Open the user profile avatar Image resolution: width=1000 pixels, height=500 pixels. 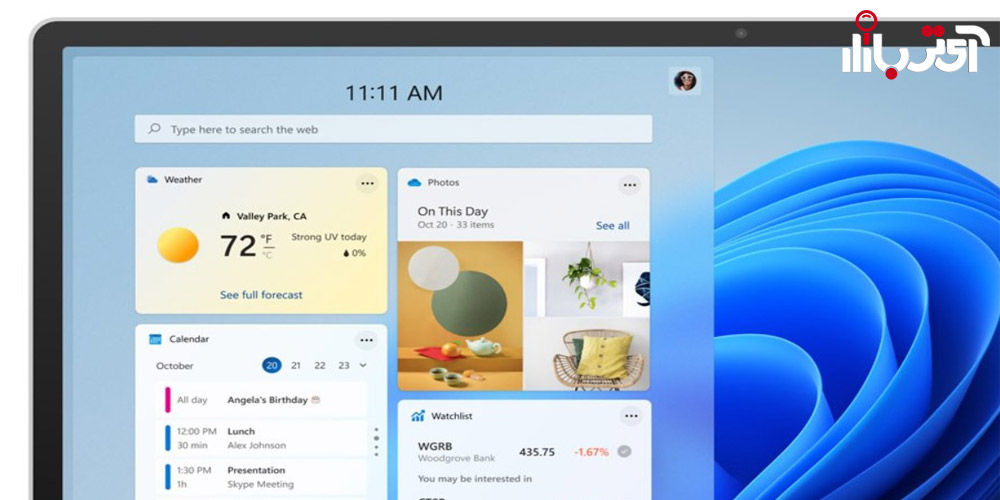click(685, 81)
